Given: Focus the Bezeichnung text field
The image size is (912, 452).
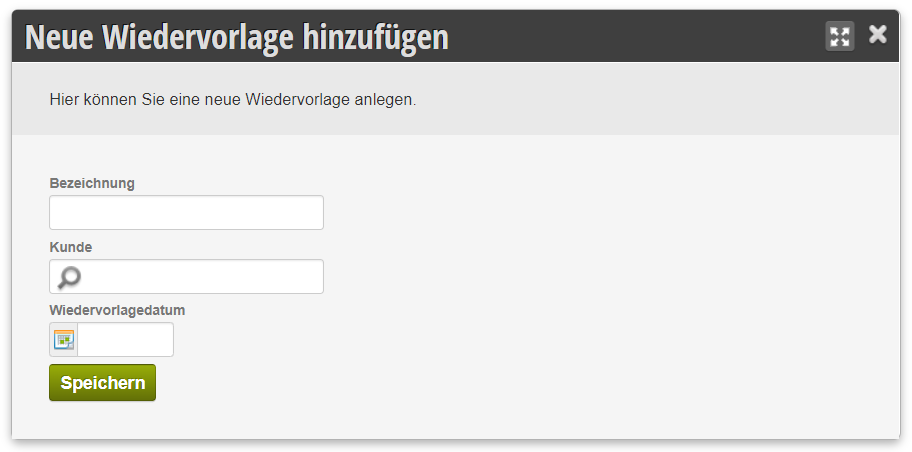Looking at the screenshot, I should [186, 212].
